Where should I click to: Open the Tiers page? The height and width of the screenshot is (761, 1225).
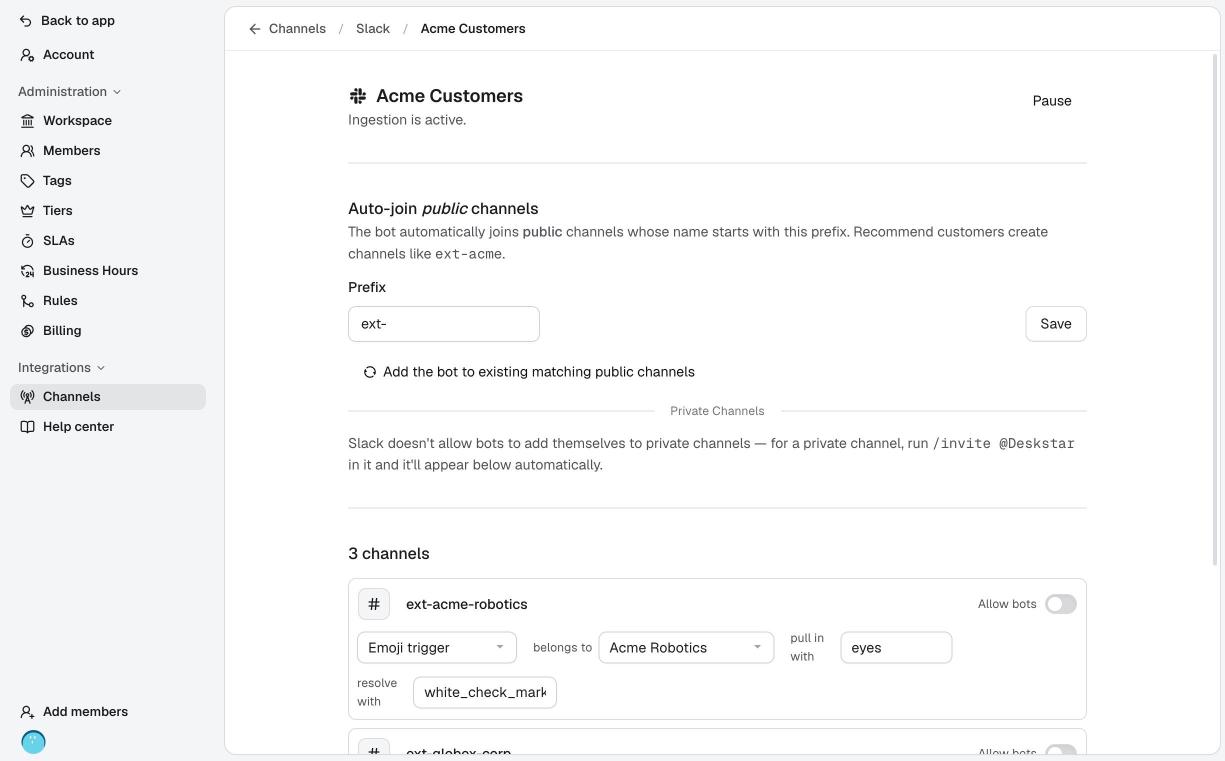pos(108,211)
